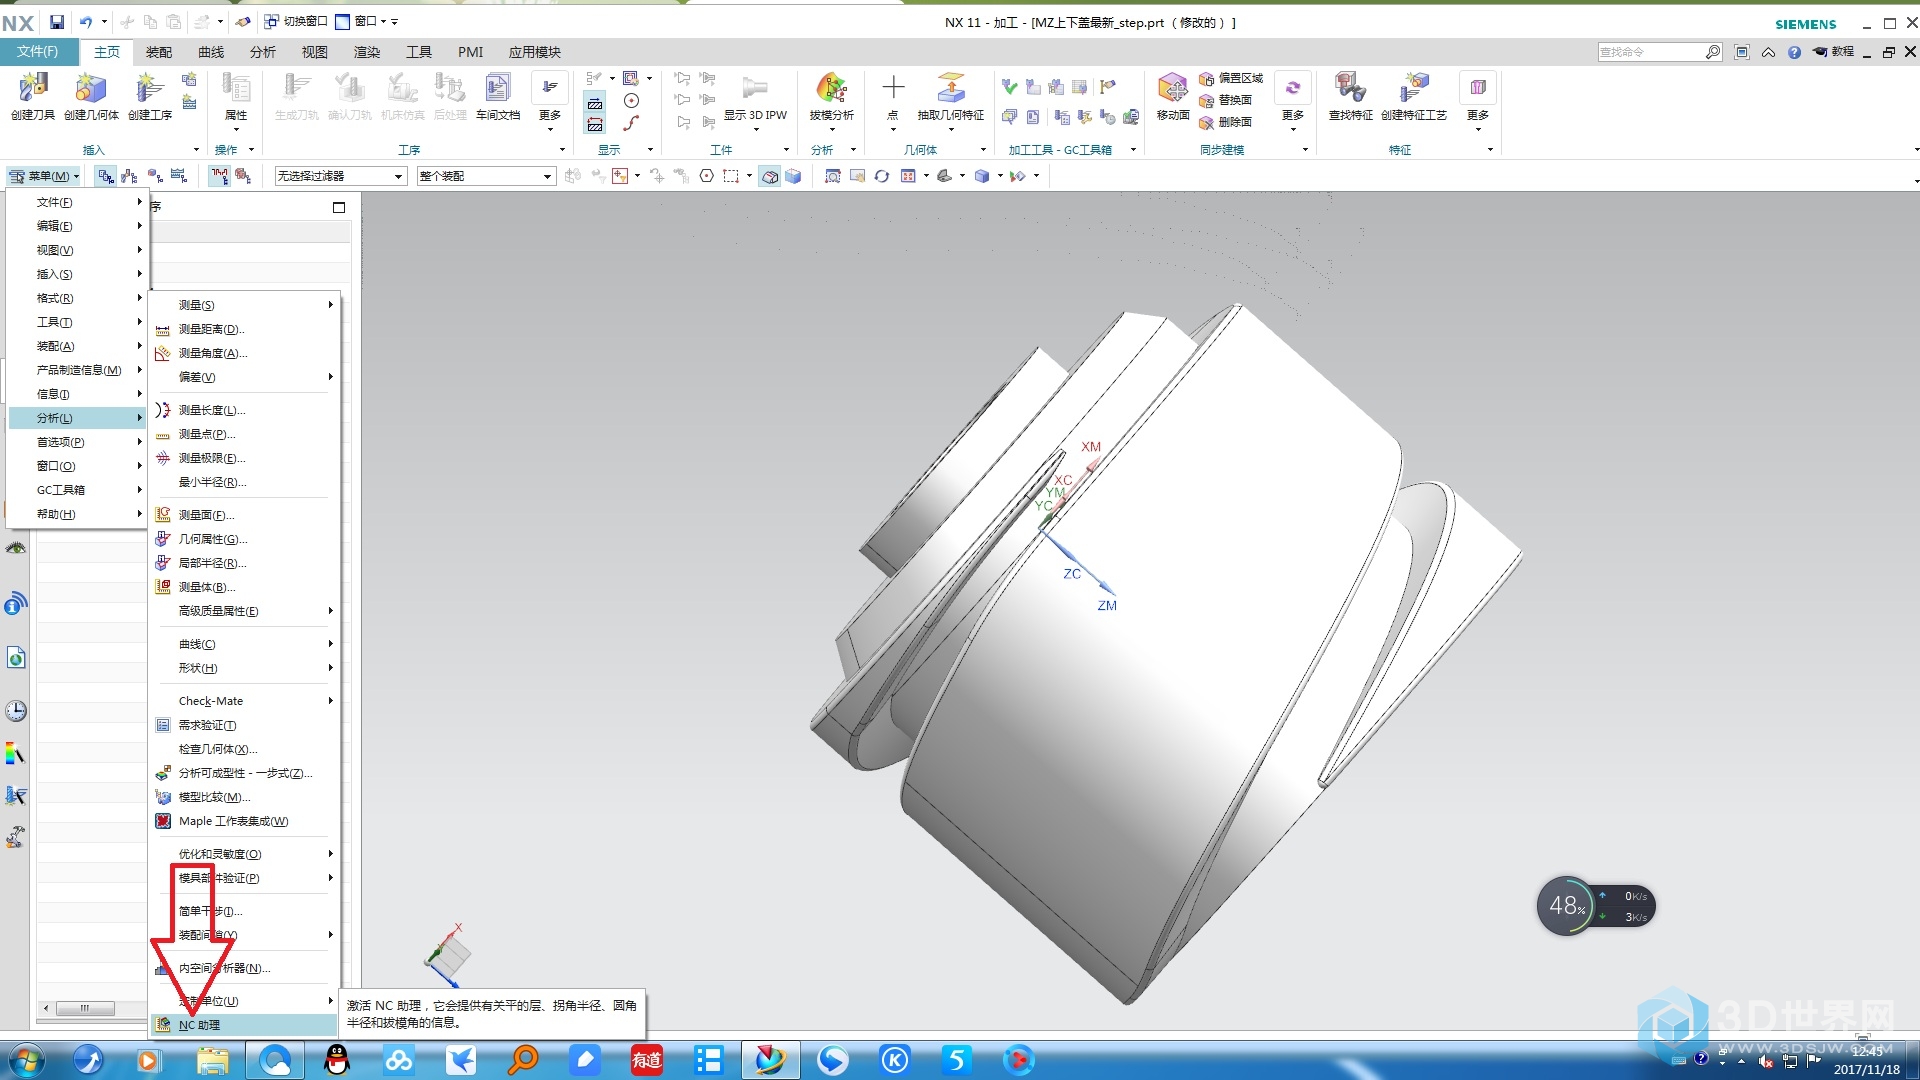Click the 教程 tutorial button
Image resolution: width=1920 pixels, height=1080 pixels.
tap(1834, 52)
